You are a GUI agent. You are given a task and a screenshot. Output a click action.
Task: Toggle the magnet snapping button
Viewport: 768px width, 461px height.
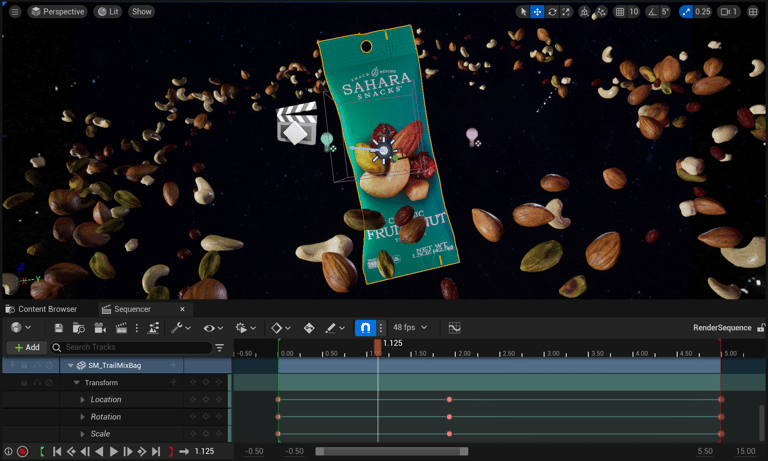pos(365,328)
